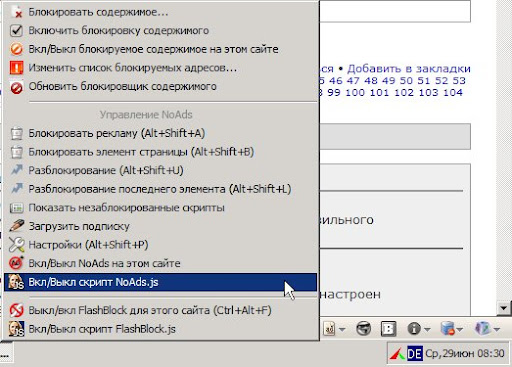This screenshot has height=367, width=512.
Task: Focus the text field above the page
Action: 395,11
